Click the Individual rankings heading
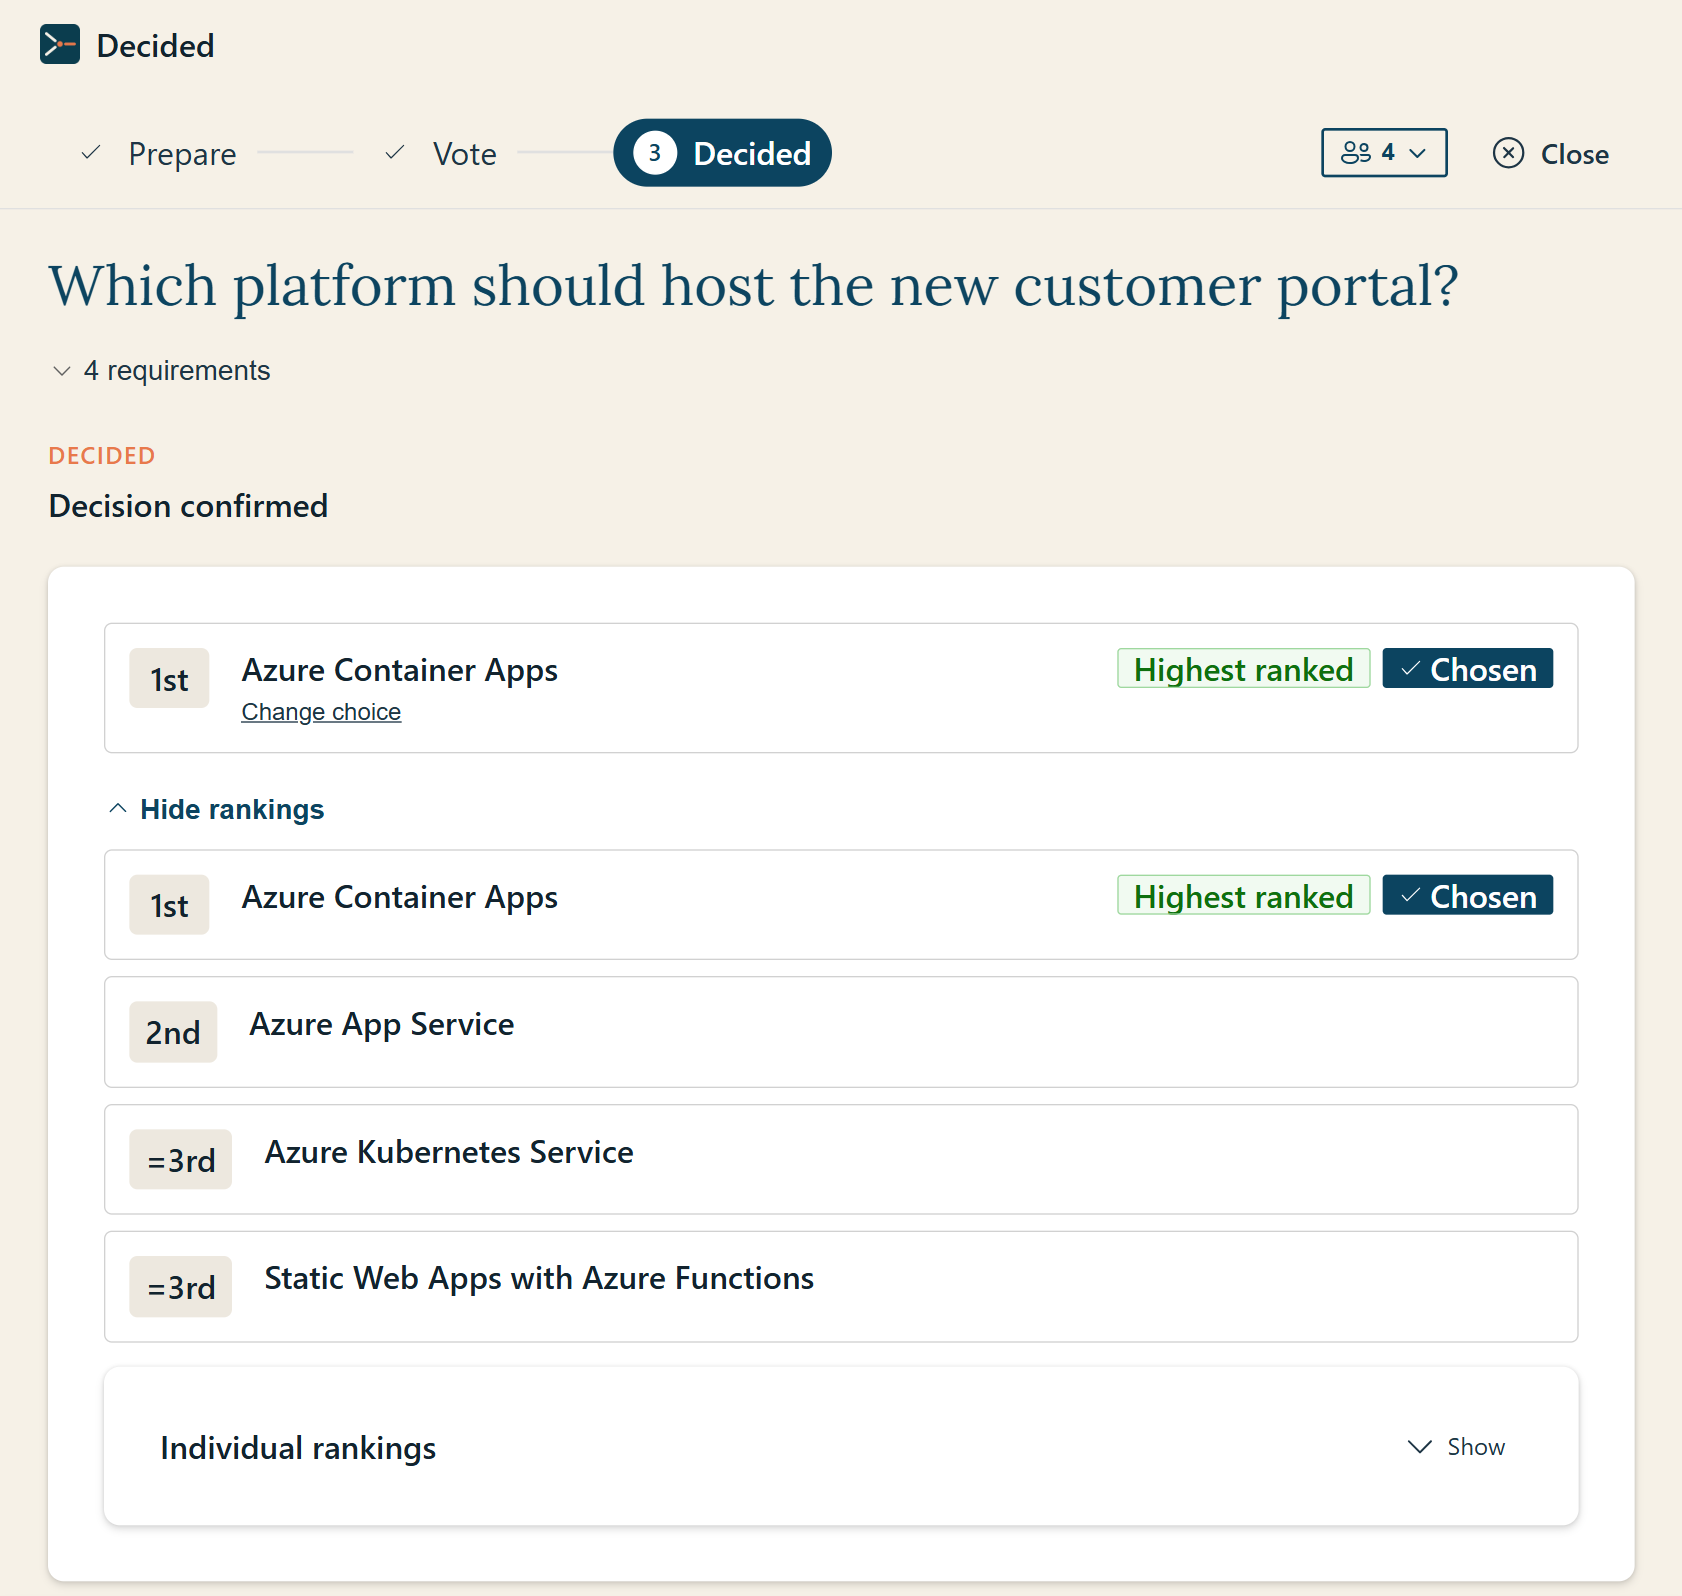The image size is (1682, 1596). (298, 1448)
